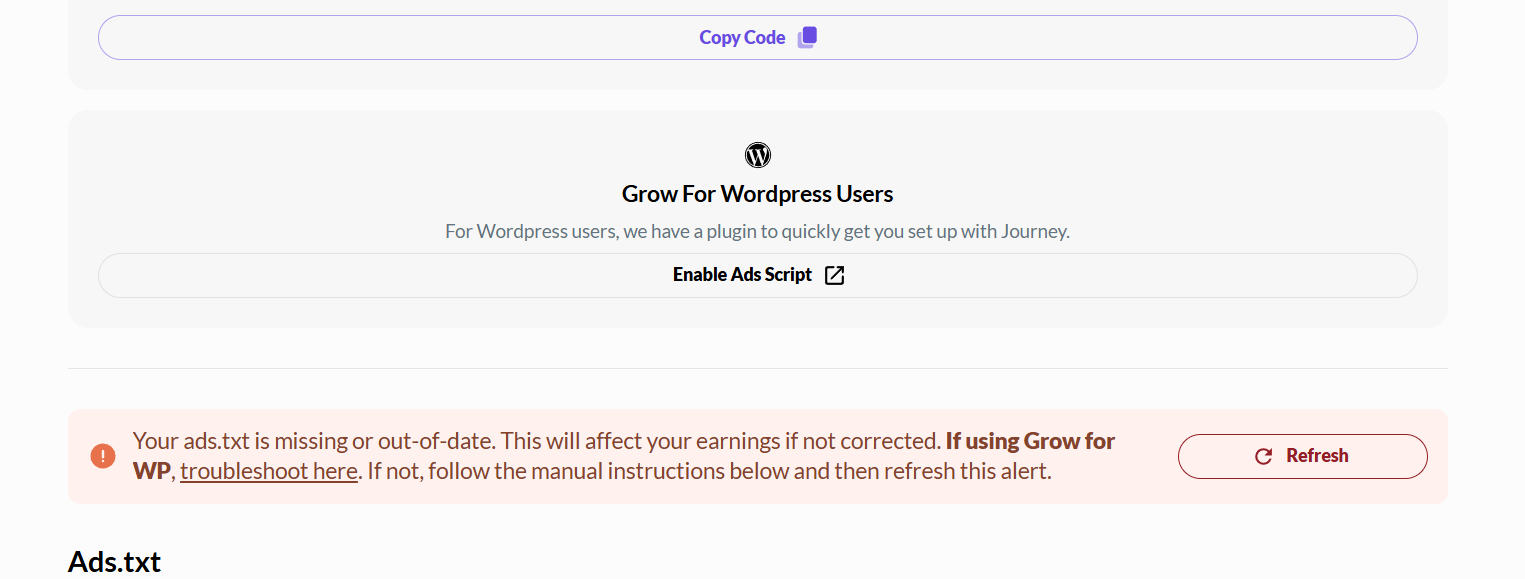The height and width of the screenshot is (579, 1525).
Task: Click the Copy Code button
Action: pos(741,38)
